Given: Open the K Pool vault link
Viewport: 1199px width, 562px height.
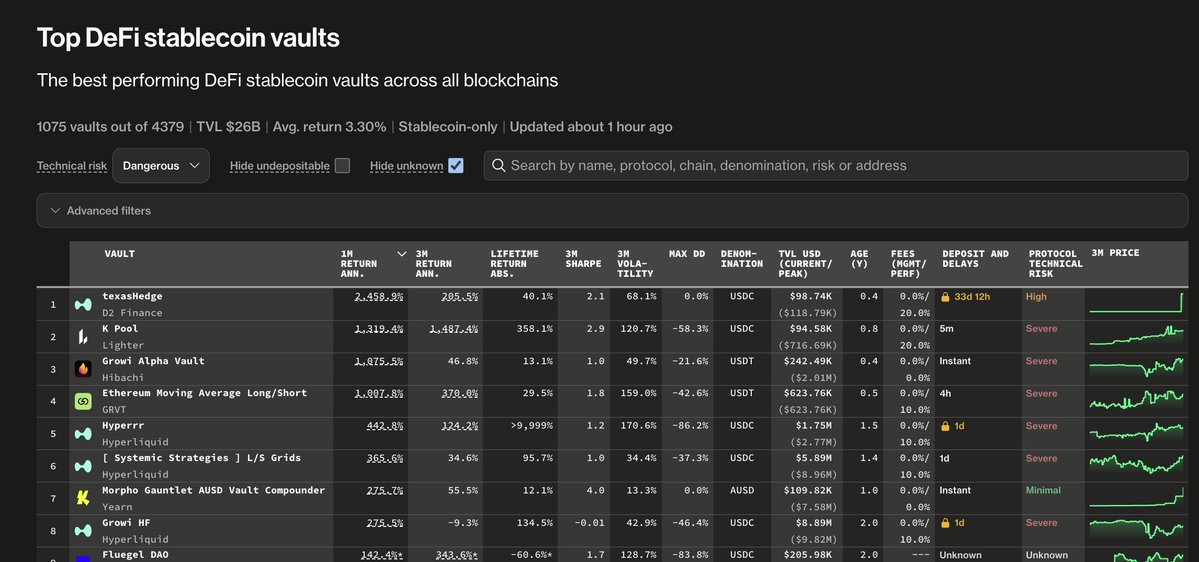Looking at the screenshot, I should point(118,328).
